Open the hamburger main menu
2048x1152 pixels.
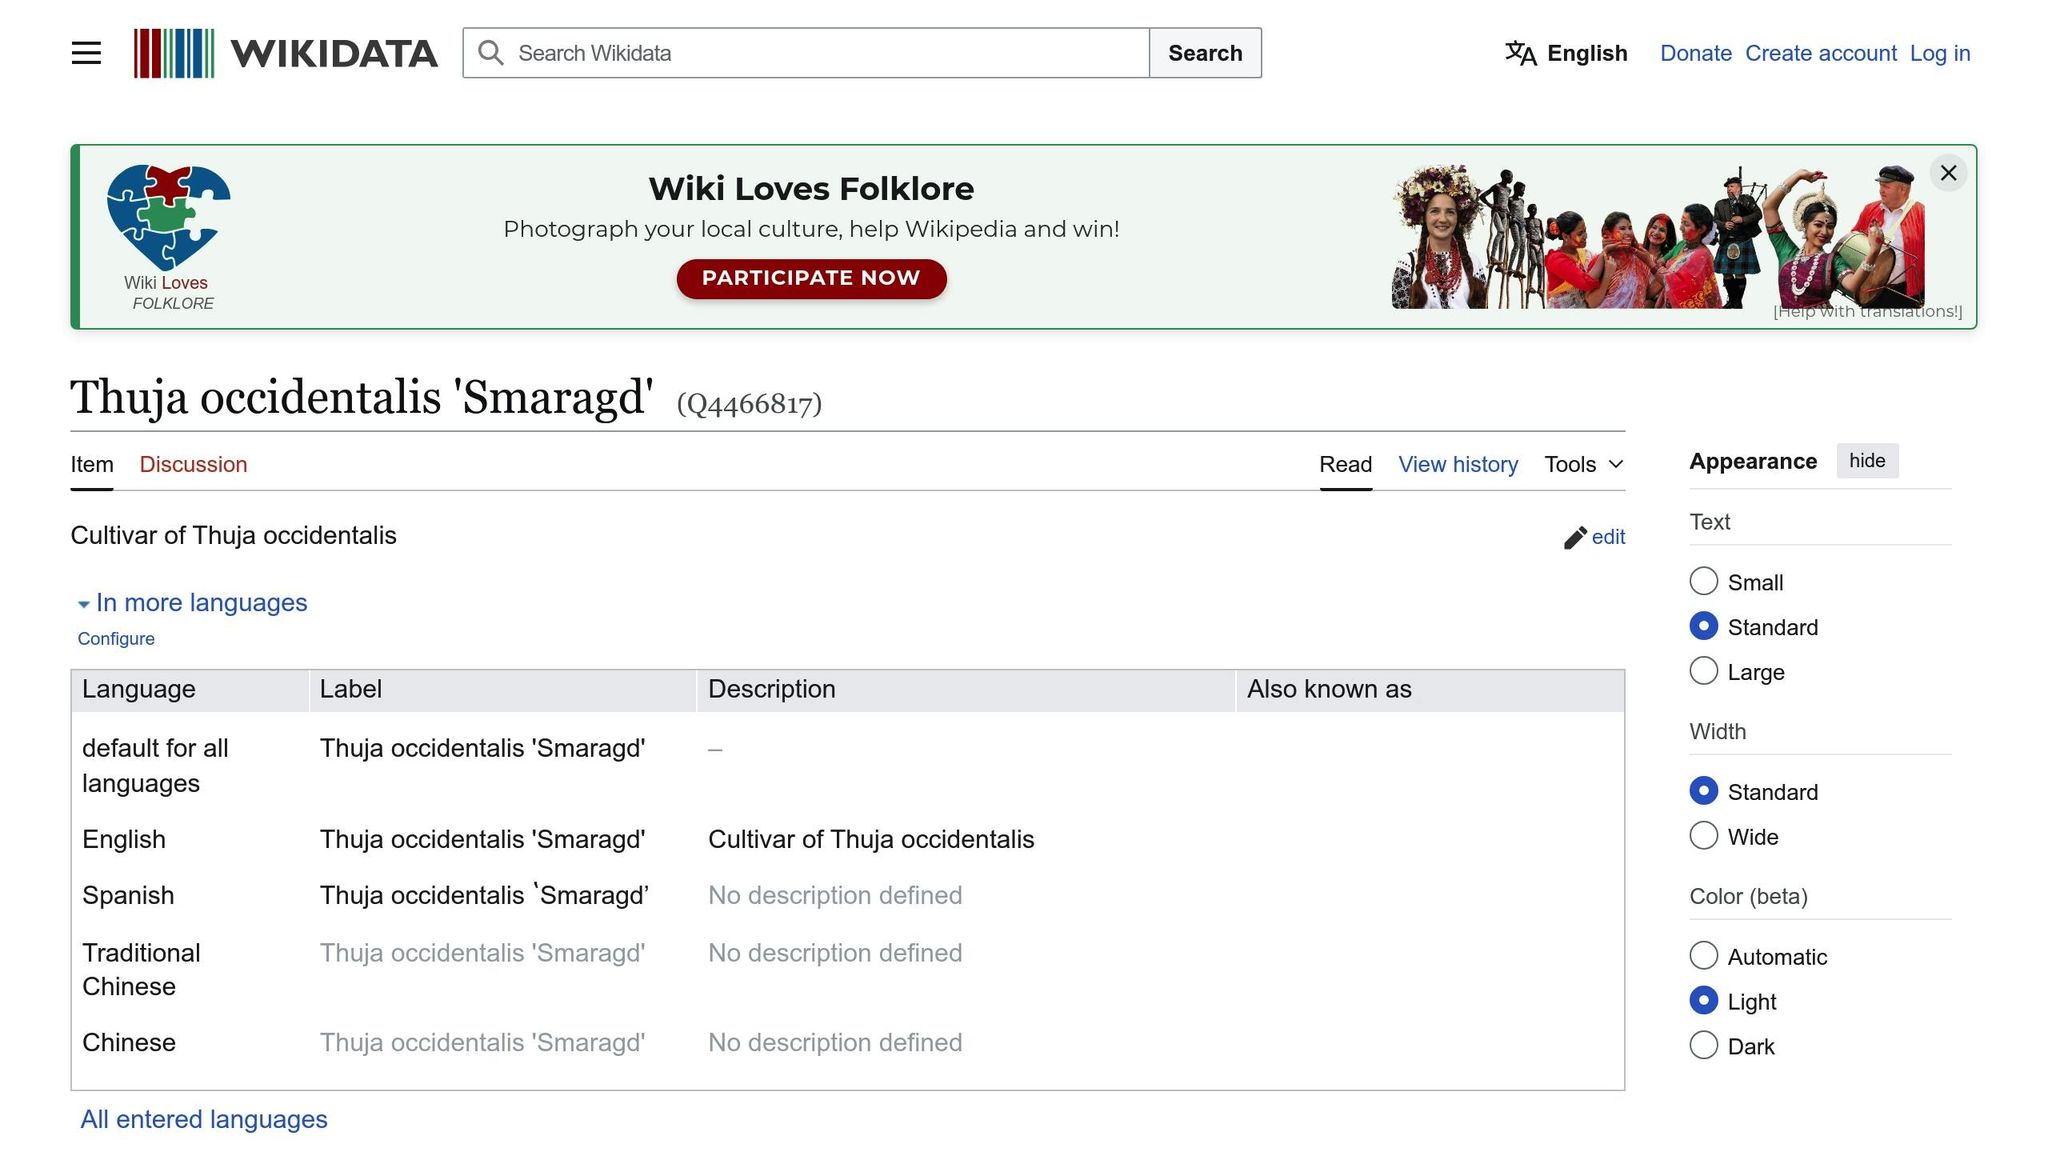point(86,53)
